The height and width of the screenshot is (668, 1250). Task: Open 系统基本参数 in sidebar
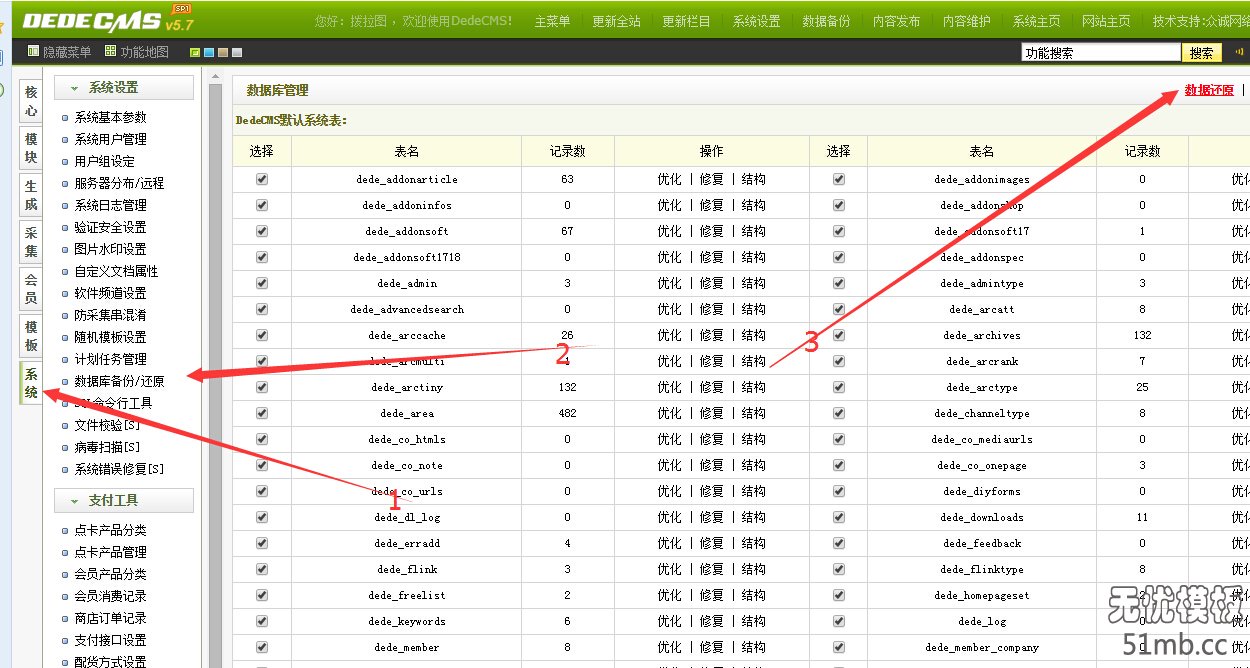coord(110,117)
